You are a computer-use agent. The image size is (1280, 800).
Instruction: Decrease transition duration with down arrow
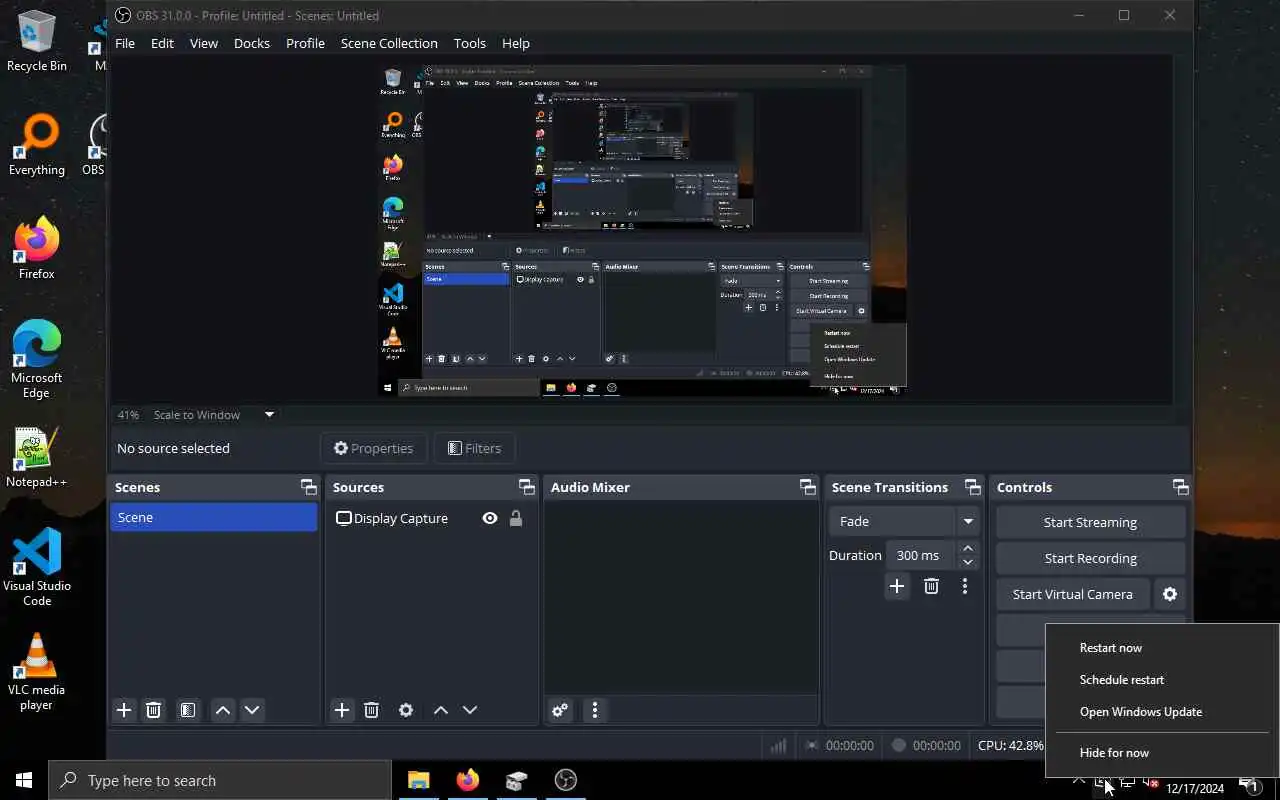(x=967, y=562)
